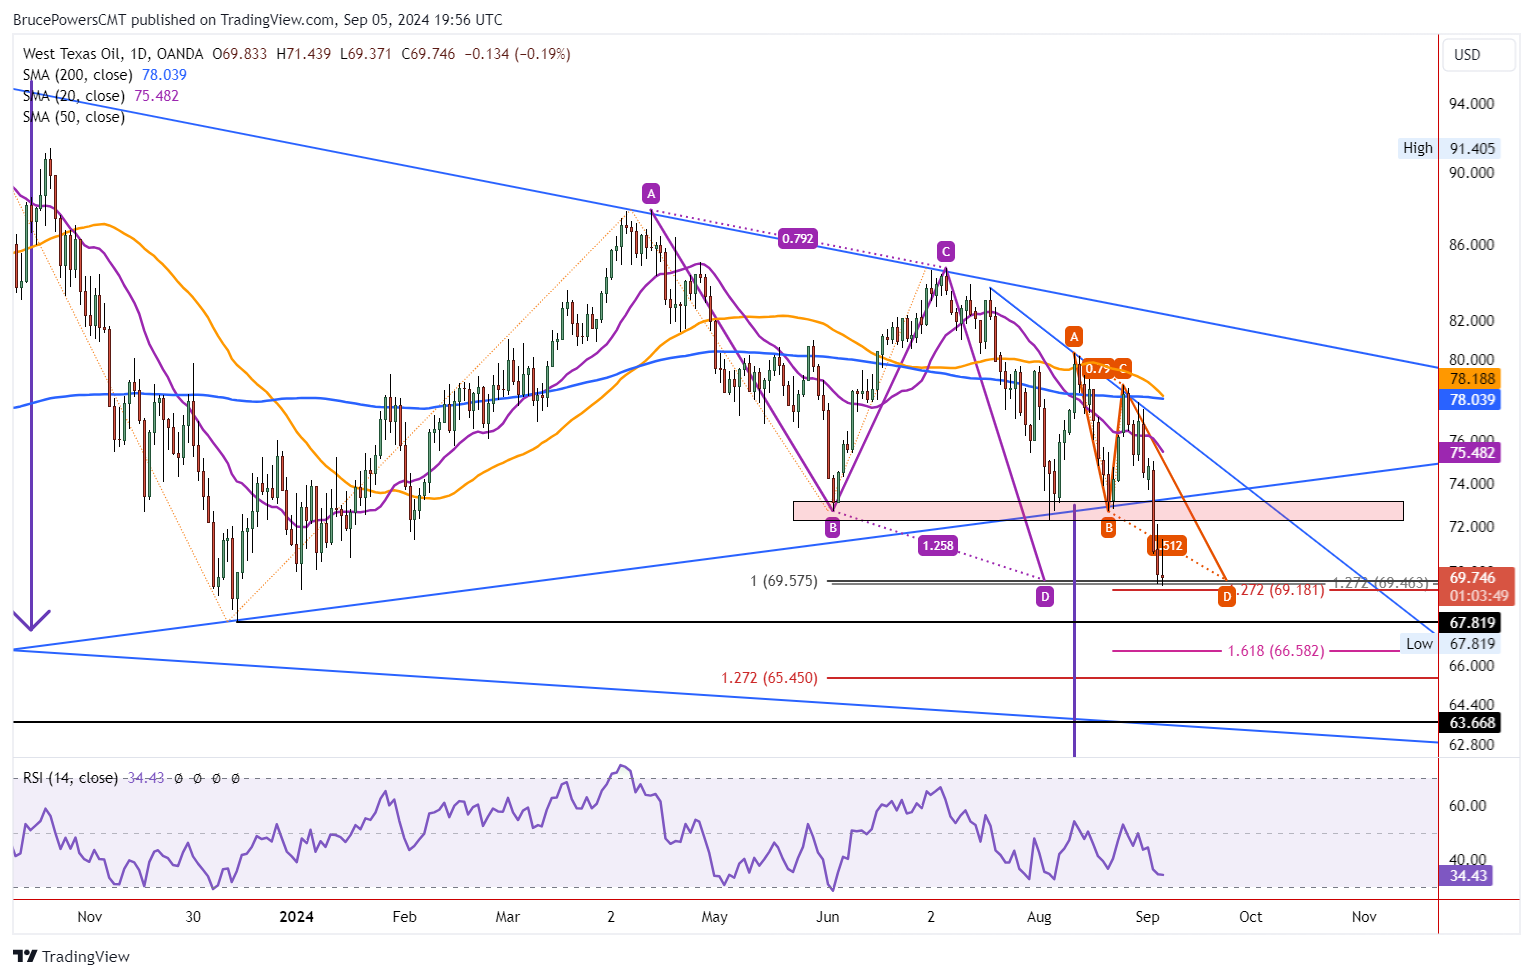Click the 82.000 price scale value
The height and width of the screenshot is (978, 1533).
click(x=1472, y=321)
